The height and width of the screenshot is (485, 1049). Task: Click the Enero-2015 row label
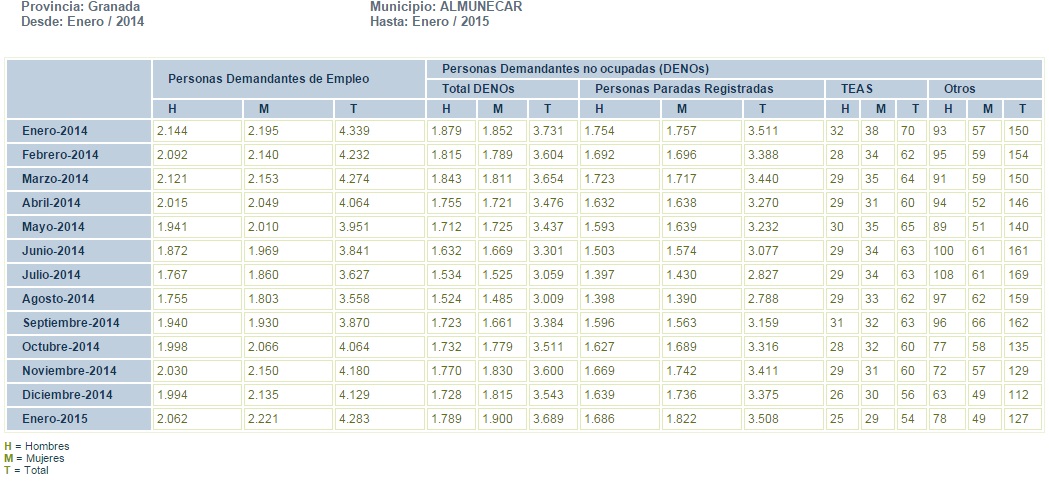pyautogui.click(x=50, y=419)
